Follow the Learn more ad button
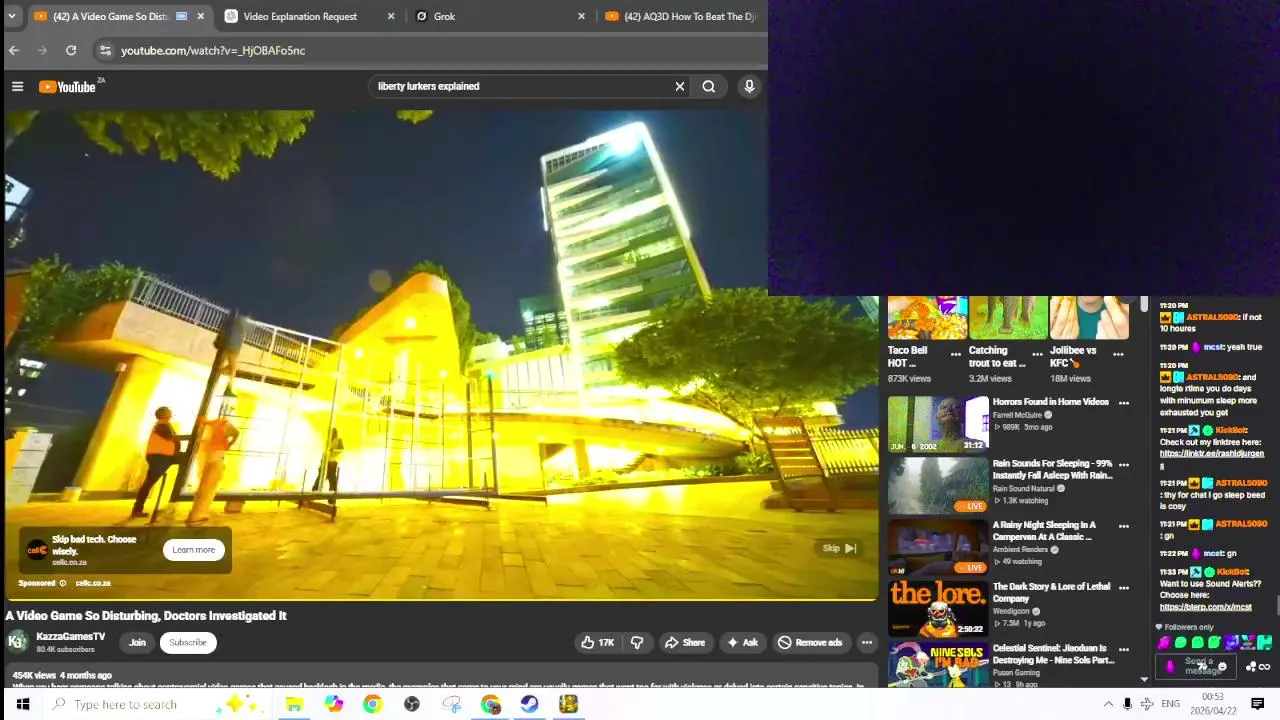1280x720 pixels. [x=193, y=549]
